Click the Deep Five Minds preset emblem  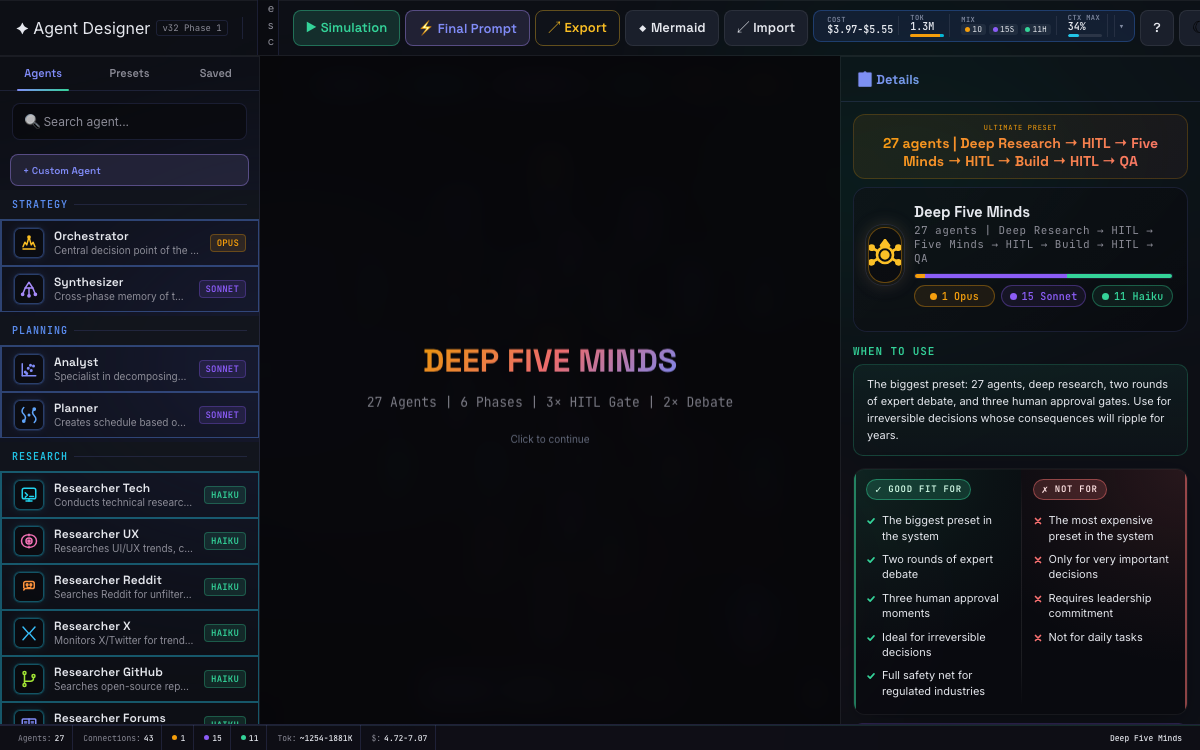pyautogui.click(x=885, y=255)
